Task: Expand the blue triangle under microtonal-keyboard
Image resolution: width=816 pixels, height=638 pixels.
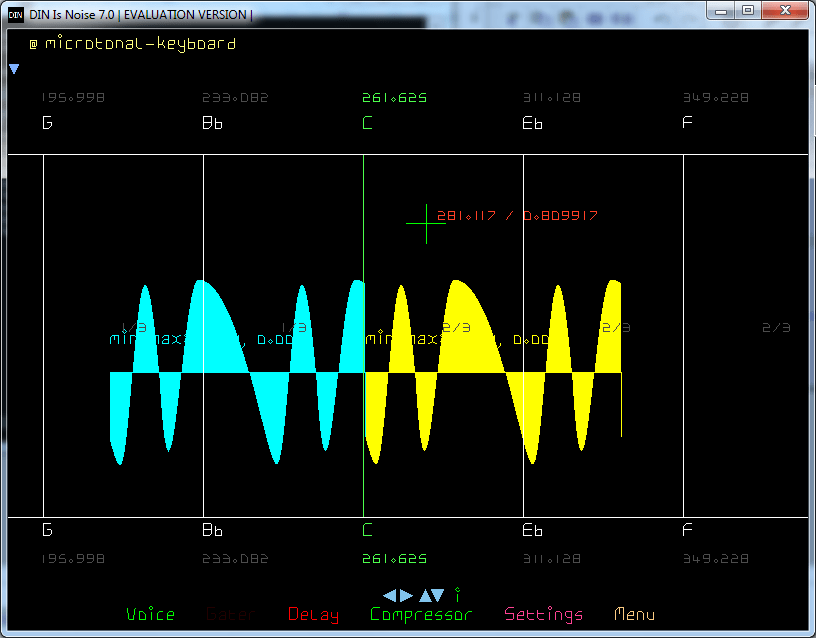Action: click(14, 69)
